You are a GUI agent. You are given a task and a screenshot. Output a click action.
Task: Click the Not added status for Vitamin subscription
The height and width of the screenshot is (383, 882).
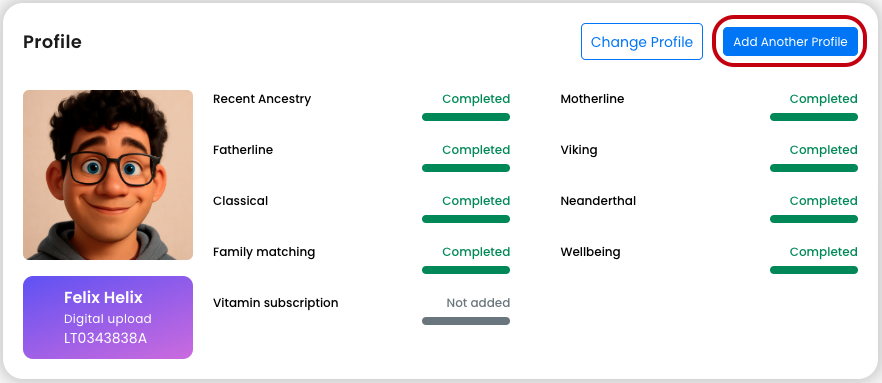point(478,303)
